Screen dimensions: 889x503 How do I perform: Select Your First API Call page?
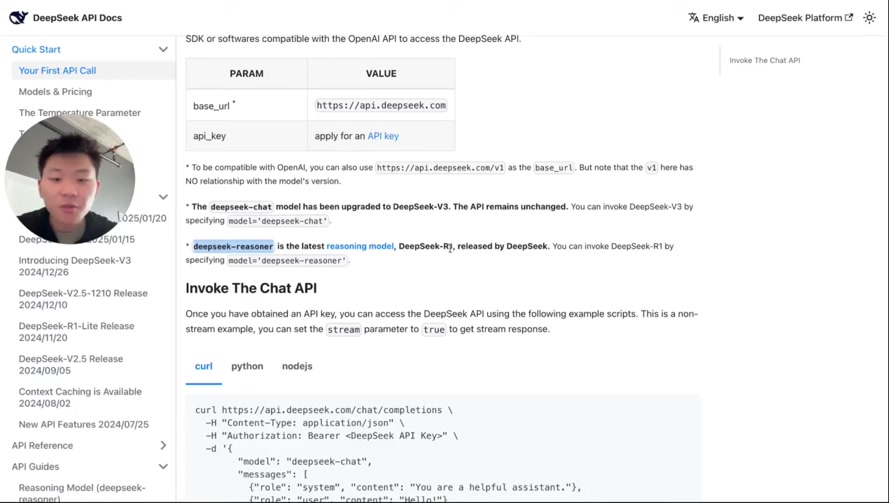coord(57,70)
